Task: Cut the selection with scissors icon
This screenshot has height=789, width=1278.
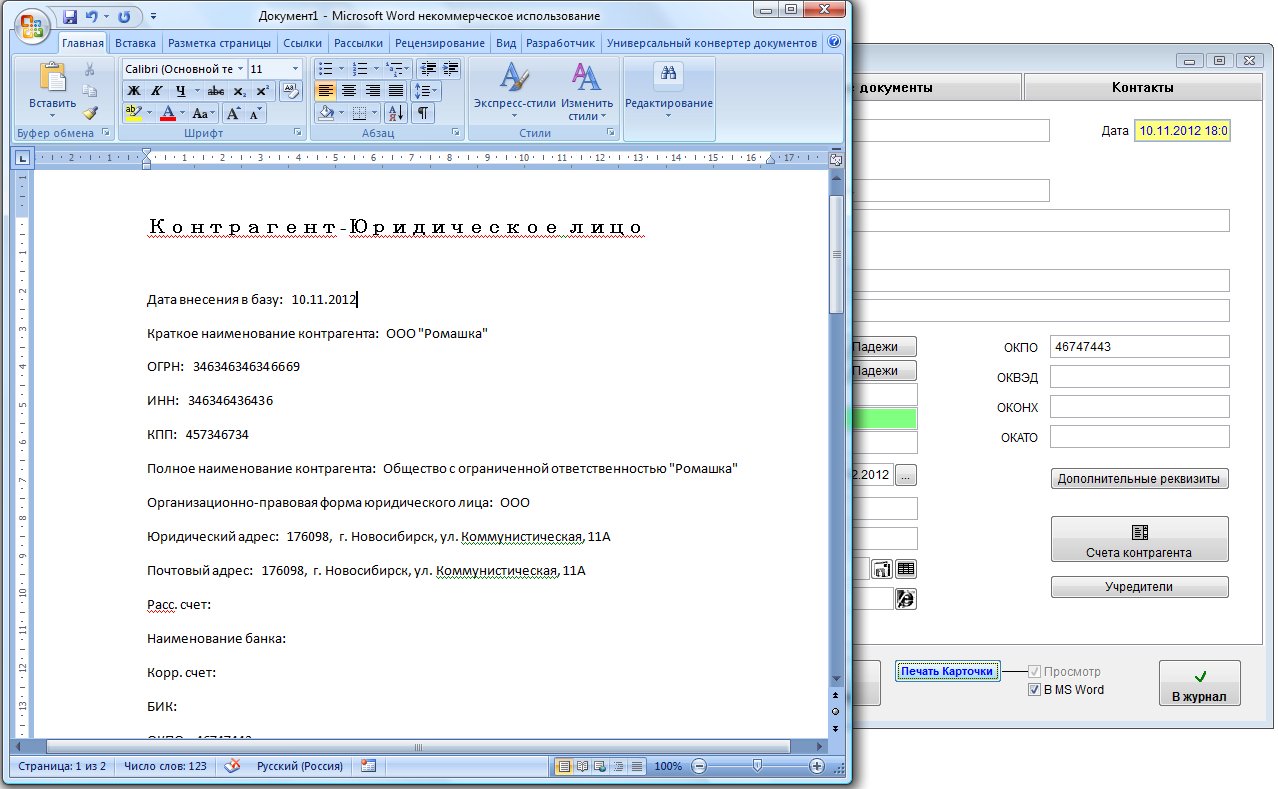Action: (x=89, y=69)
